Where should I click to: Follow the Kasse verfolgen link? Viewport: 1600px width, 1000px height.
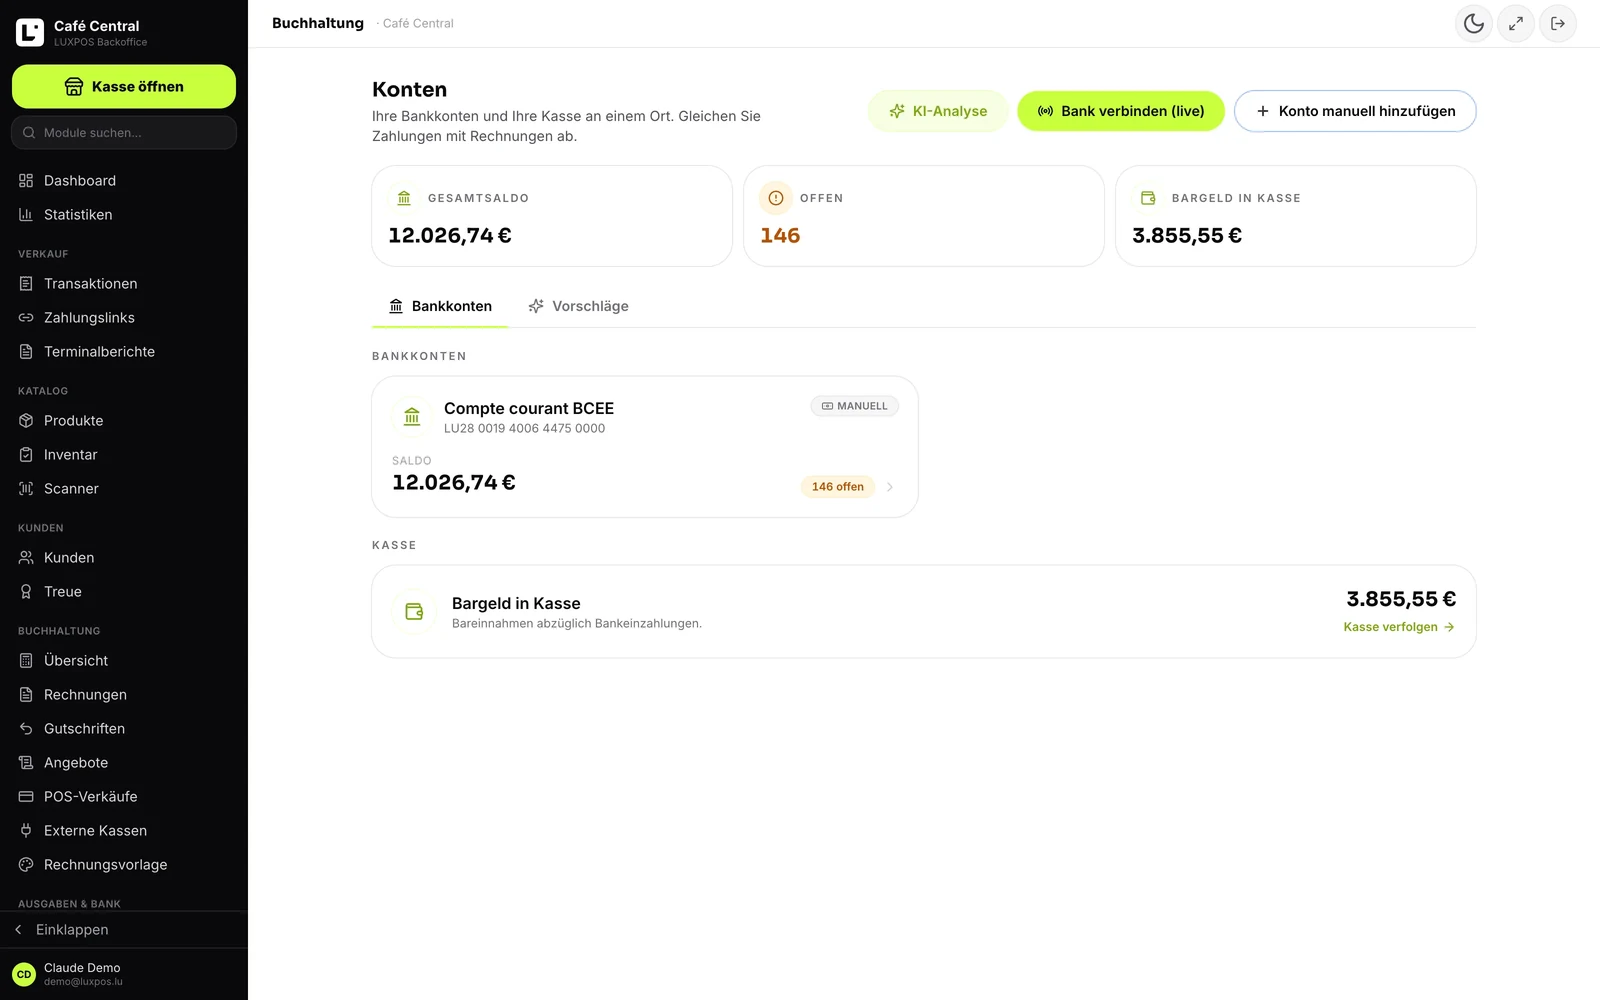pos(1399,627)
